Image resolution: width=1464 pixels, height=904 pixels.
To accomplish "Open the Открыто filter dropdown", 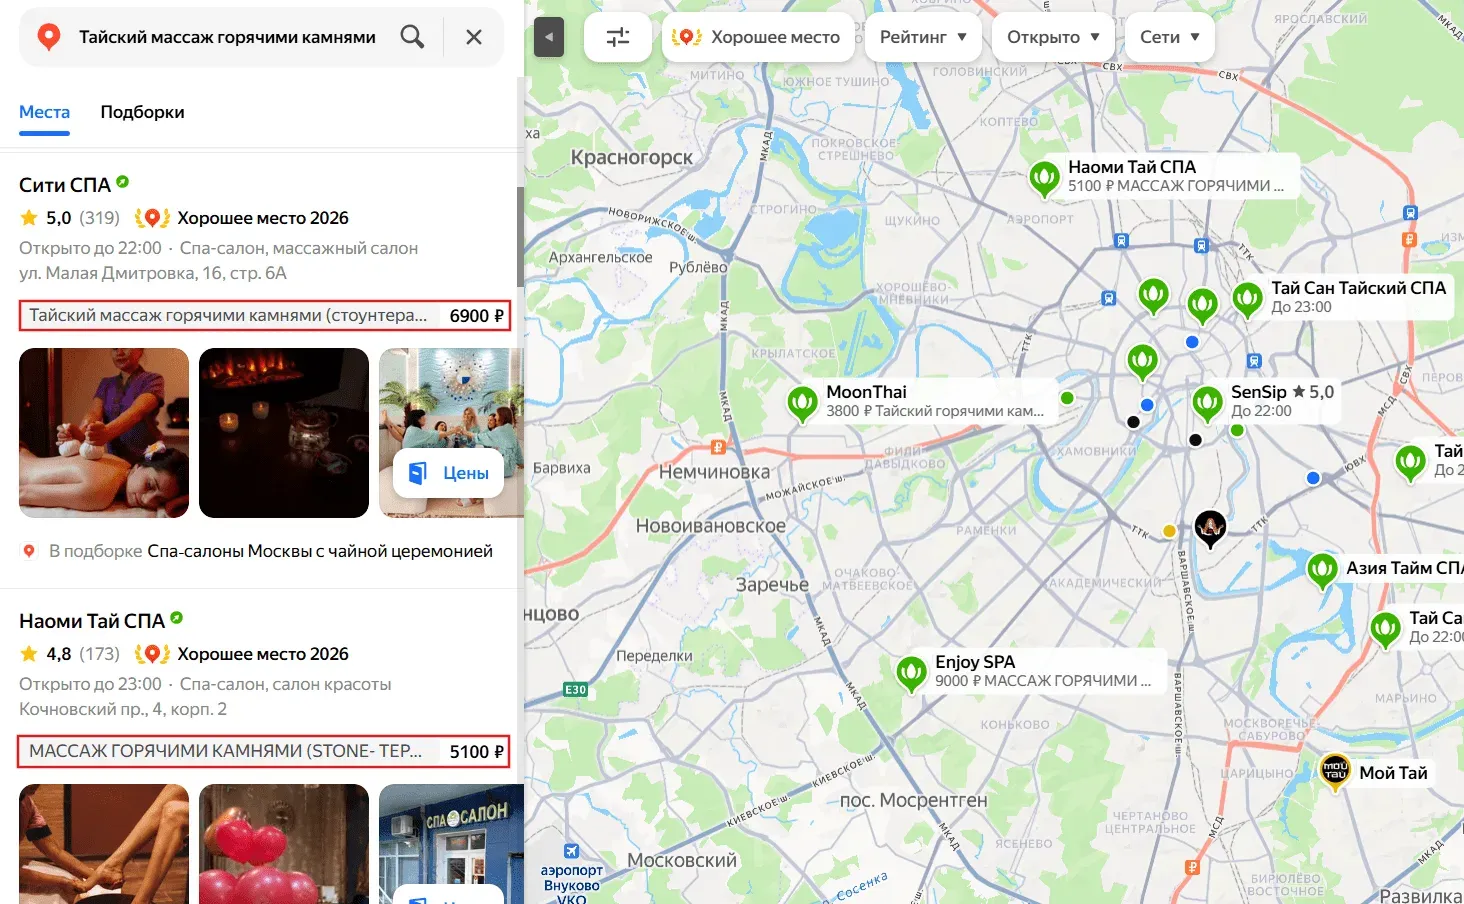I will point(1053,37).
